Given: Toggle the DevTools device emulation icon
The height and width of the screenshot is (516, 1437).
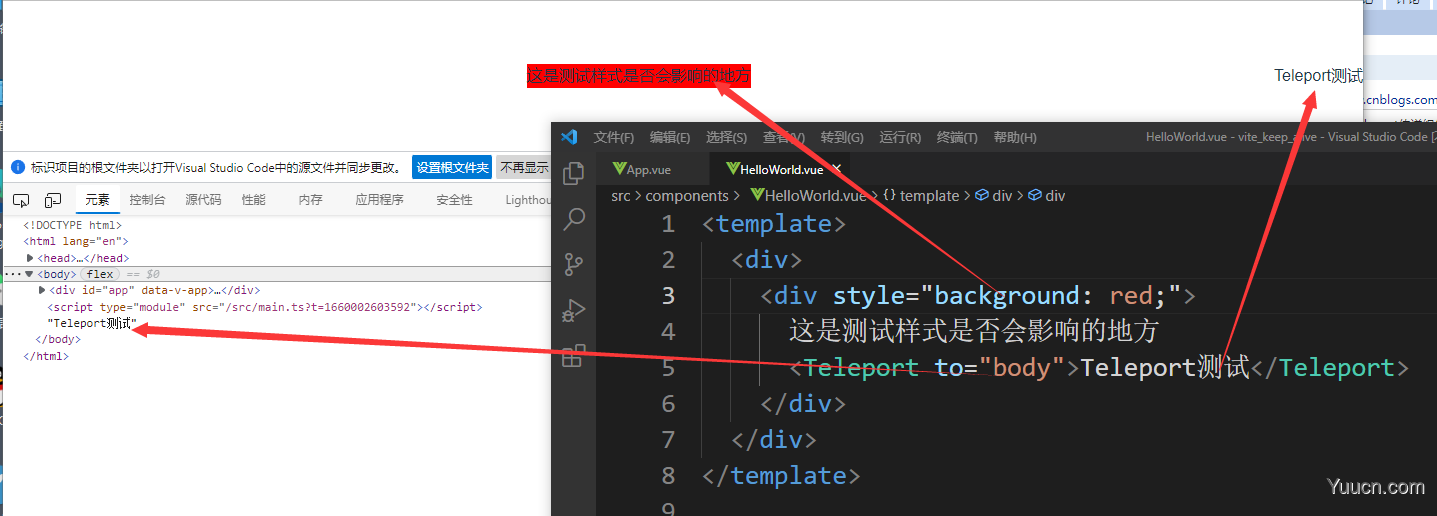Looking at the screenshot, I should coord(53,200).
